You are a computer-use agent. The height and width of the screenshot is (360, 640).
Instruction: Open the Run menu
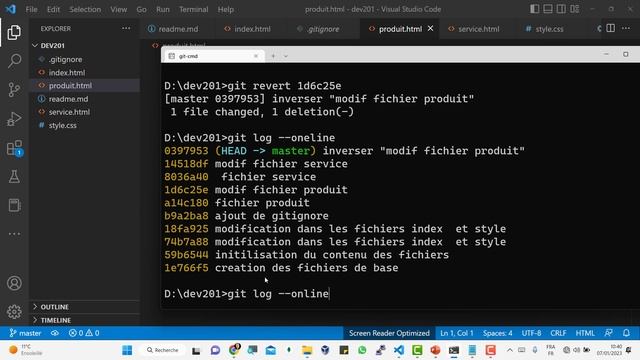point(162,9)
